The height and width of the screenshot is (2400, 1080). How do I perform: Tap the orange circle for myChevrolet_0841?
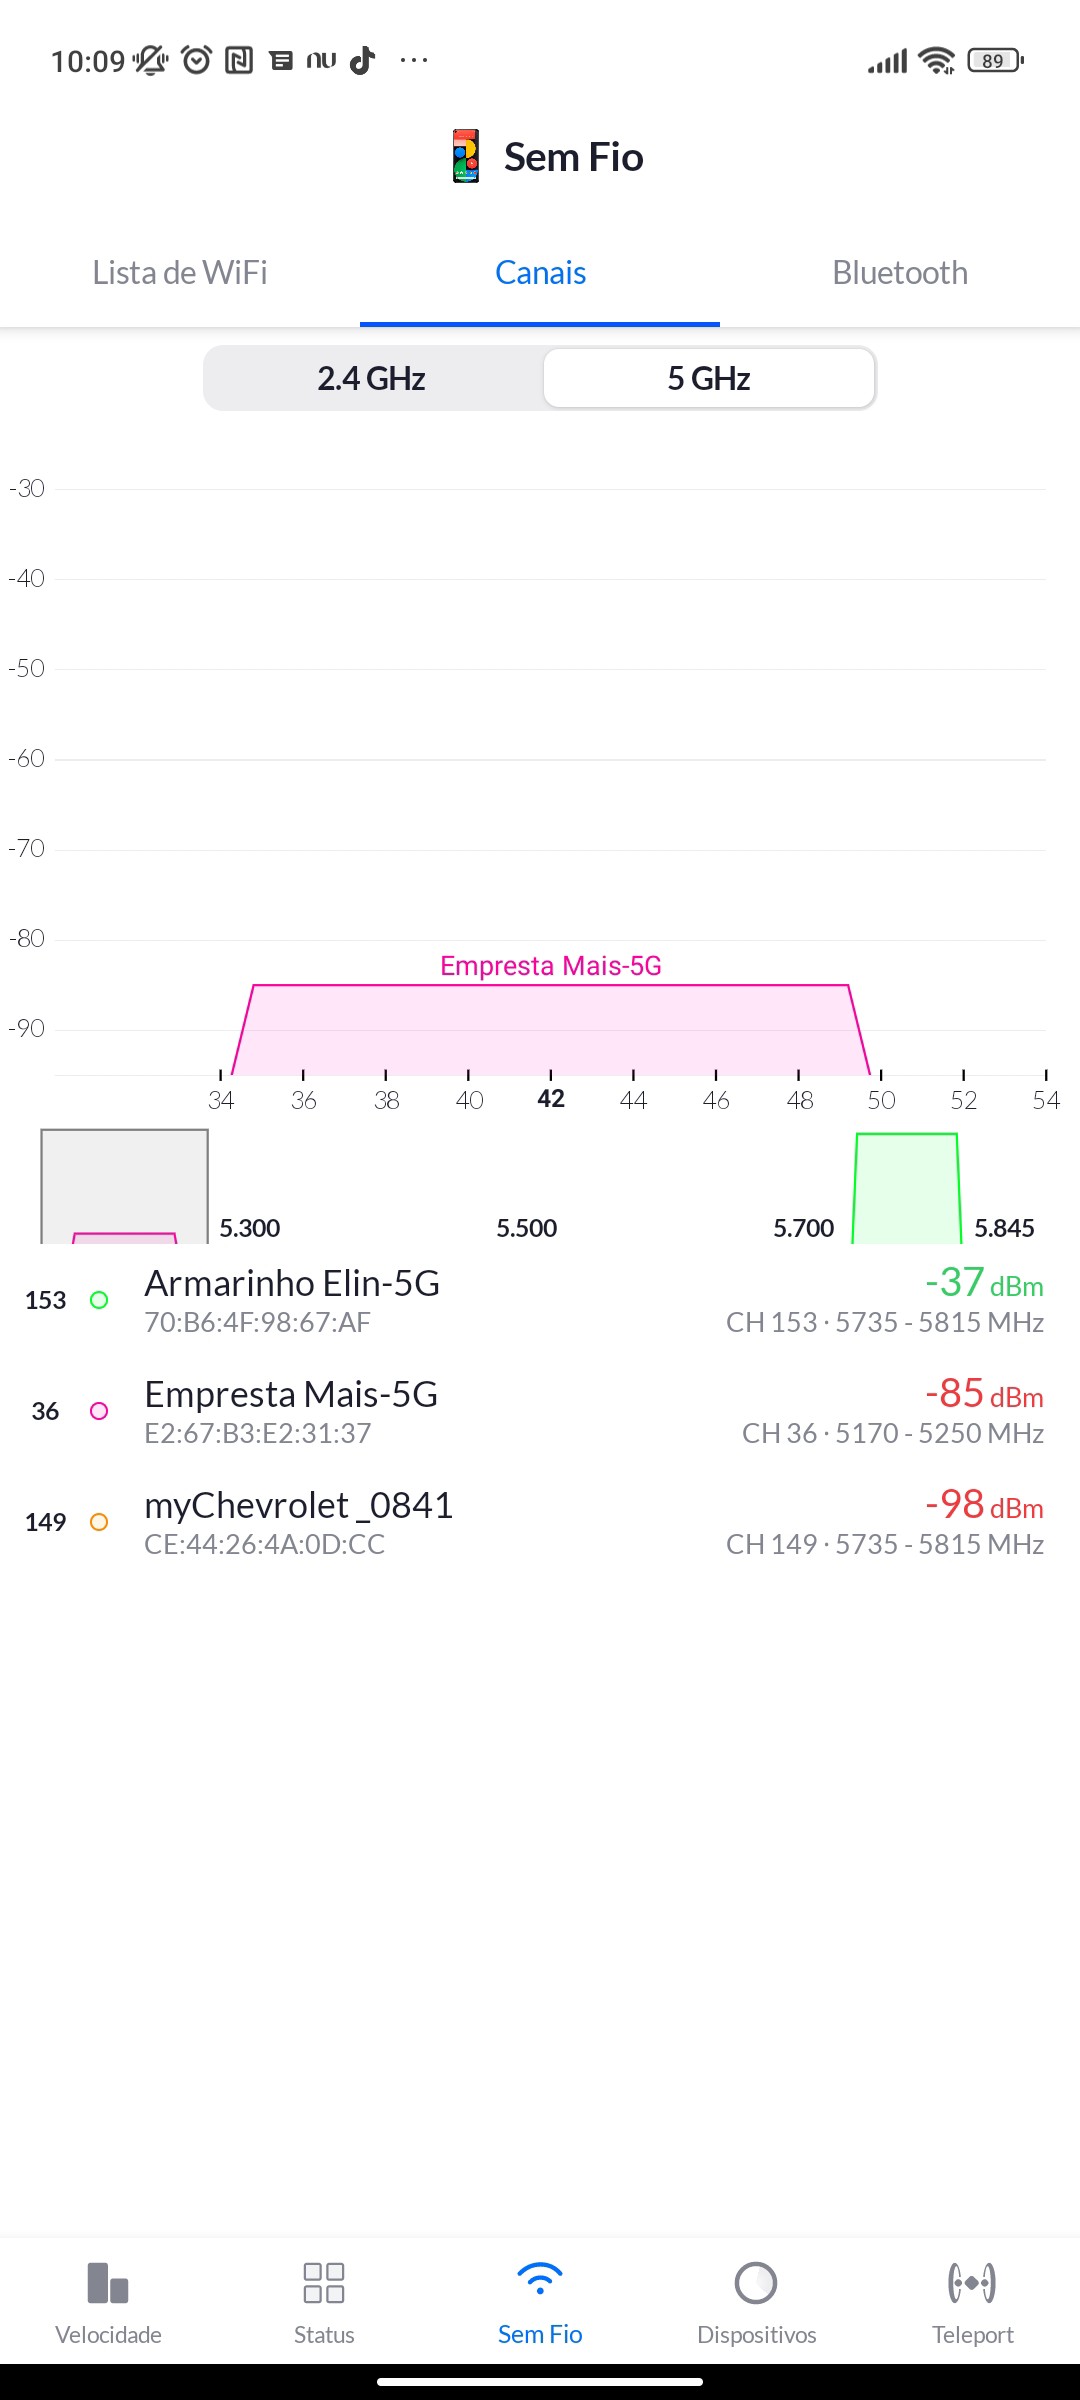tap(99, 1522)
